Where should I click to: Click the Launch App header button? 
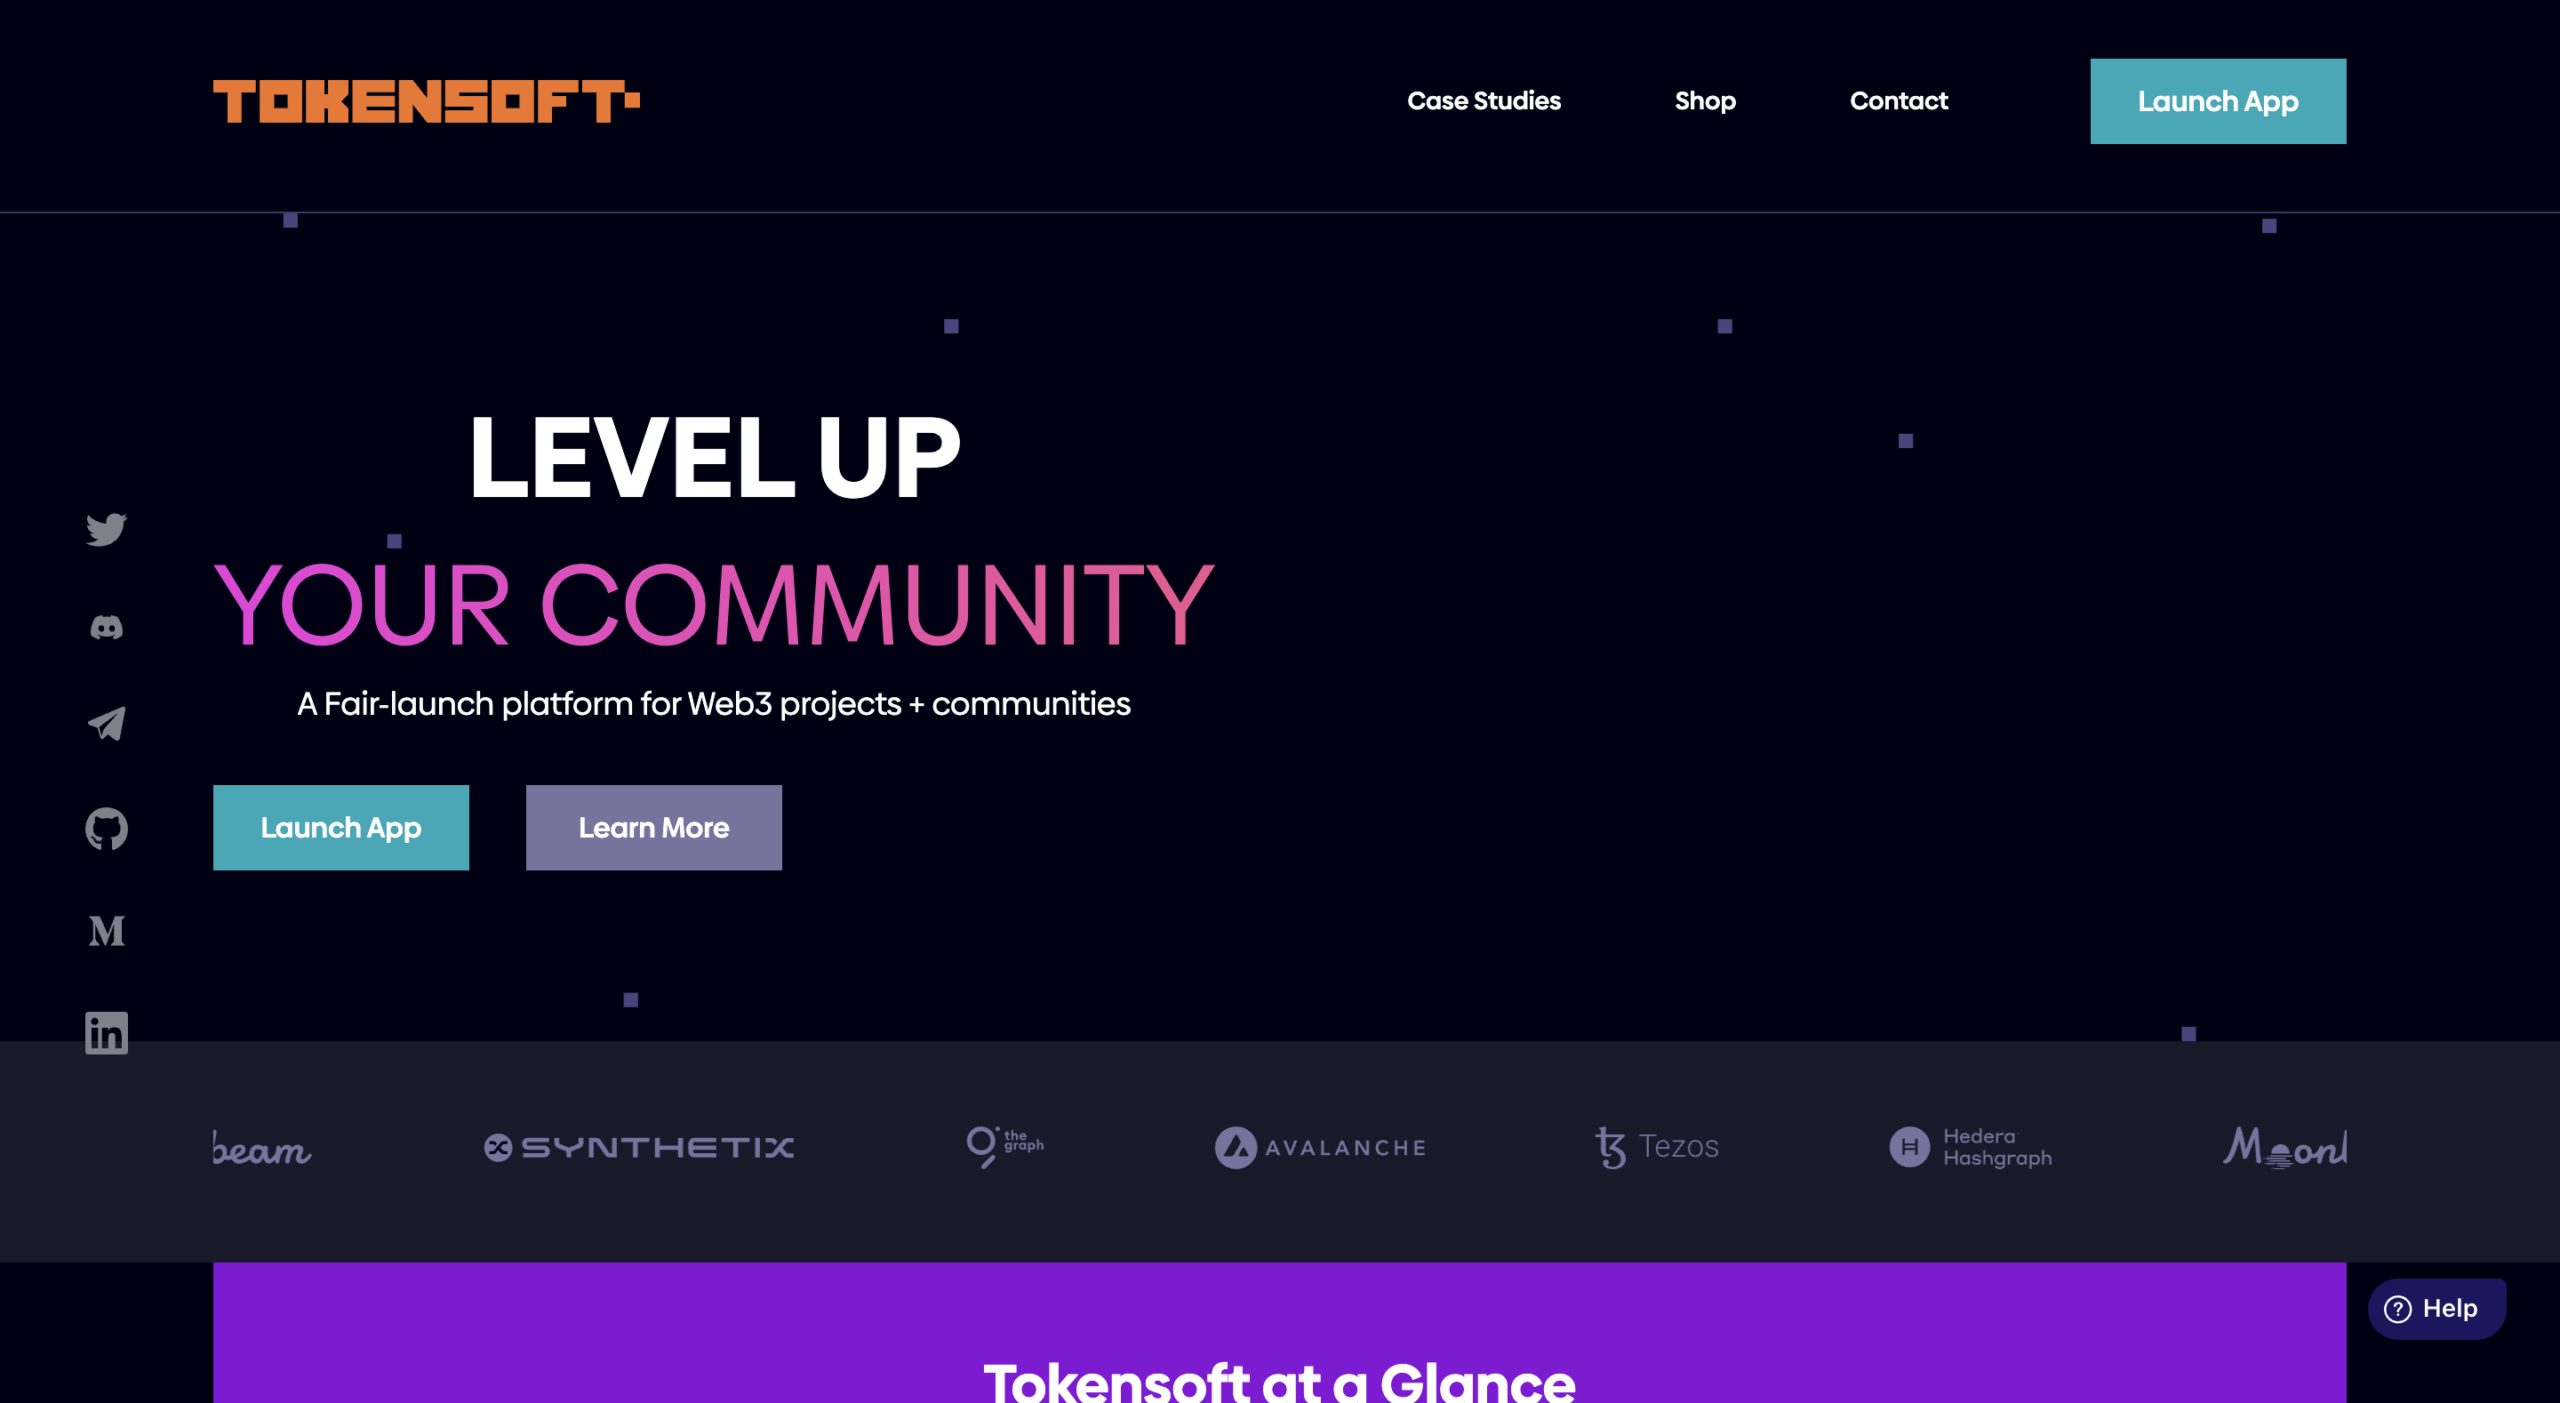2218,100
